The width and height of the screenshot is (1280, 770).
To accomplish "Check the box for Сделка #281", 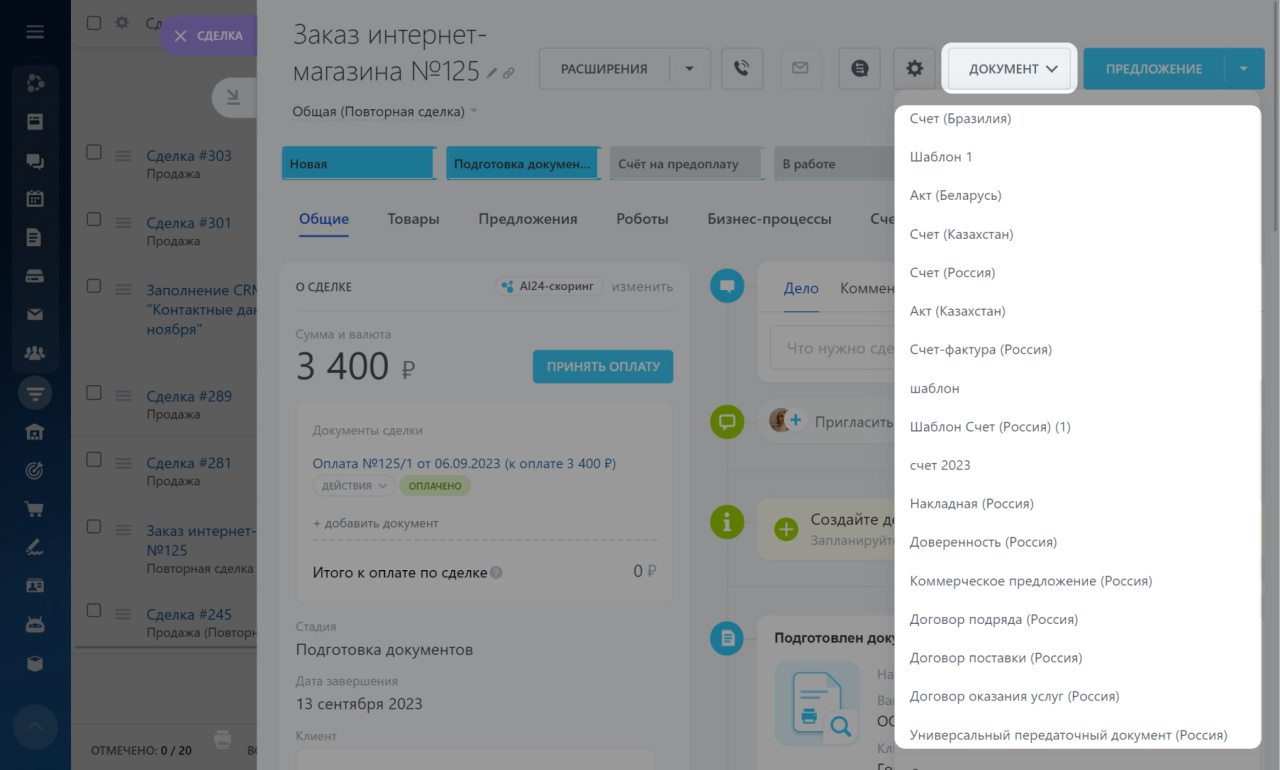I will coord(94,460).
